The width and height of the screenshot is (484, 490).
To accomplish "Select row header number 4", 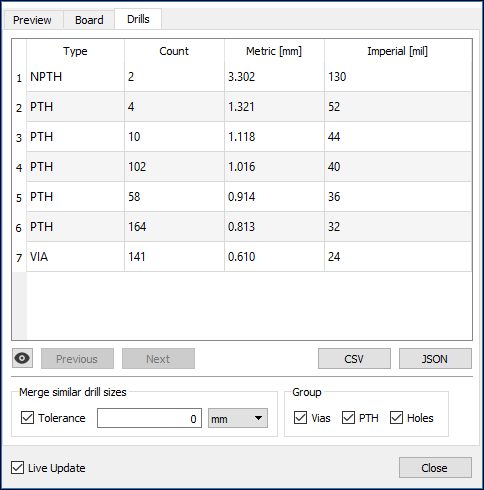I will pos(19,167).
